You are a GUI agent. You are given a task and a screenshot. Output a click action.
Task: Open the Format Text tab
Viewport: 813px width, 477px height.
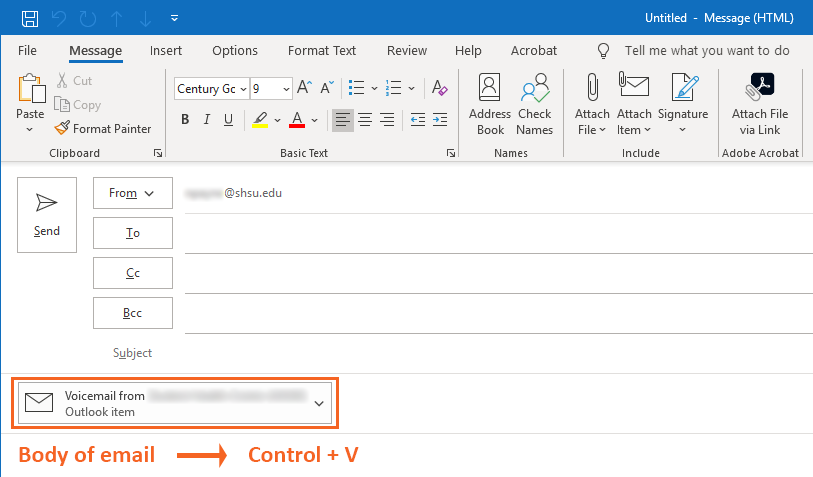click(x=322, y=50)
